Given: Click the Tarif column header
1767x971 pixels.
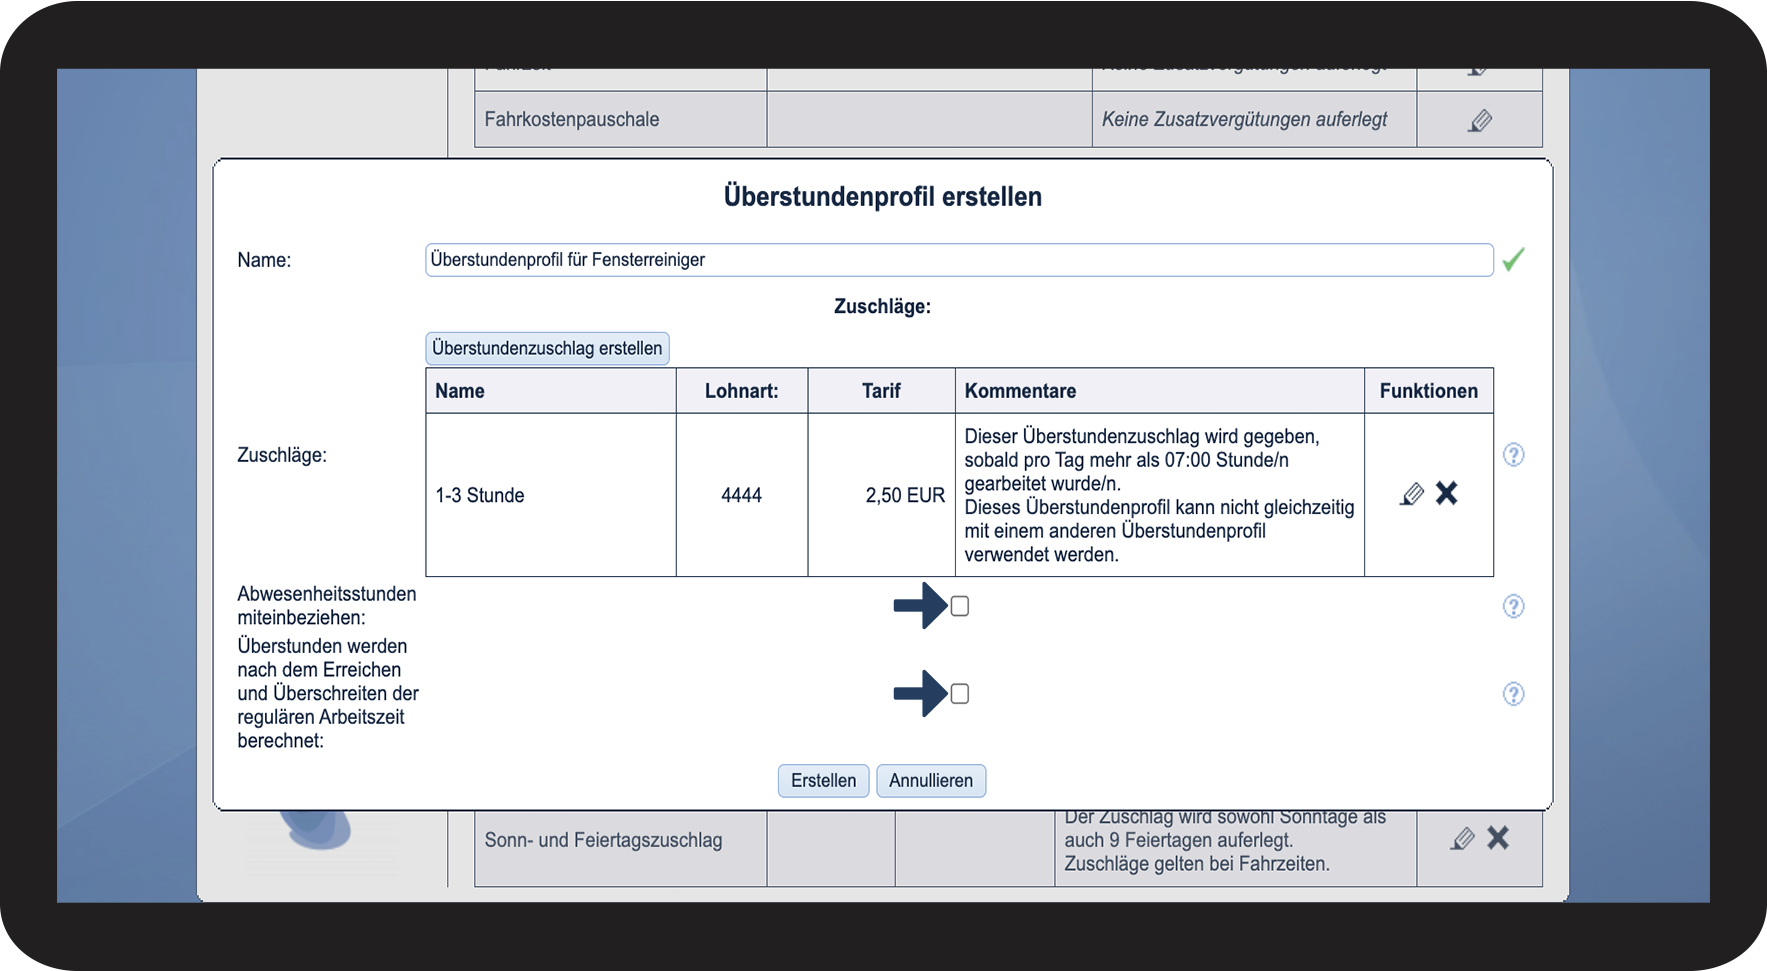Looking at the screenshot, I should click(x=881, y=391).
